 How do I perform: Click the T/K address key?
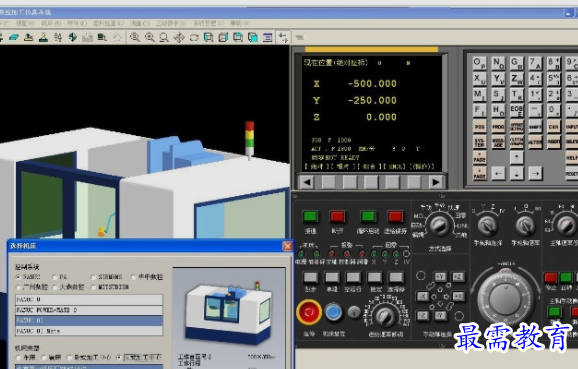[x=516, y=95]
